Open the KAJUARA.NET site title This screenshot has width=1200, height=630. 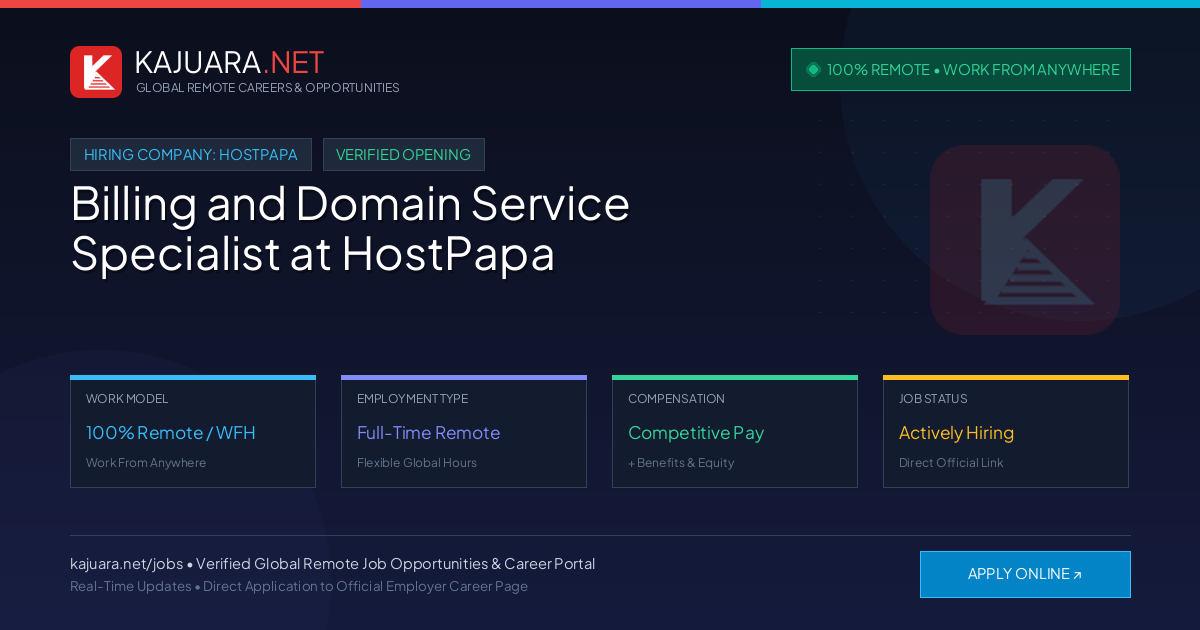(x=229, y=62)
